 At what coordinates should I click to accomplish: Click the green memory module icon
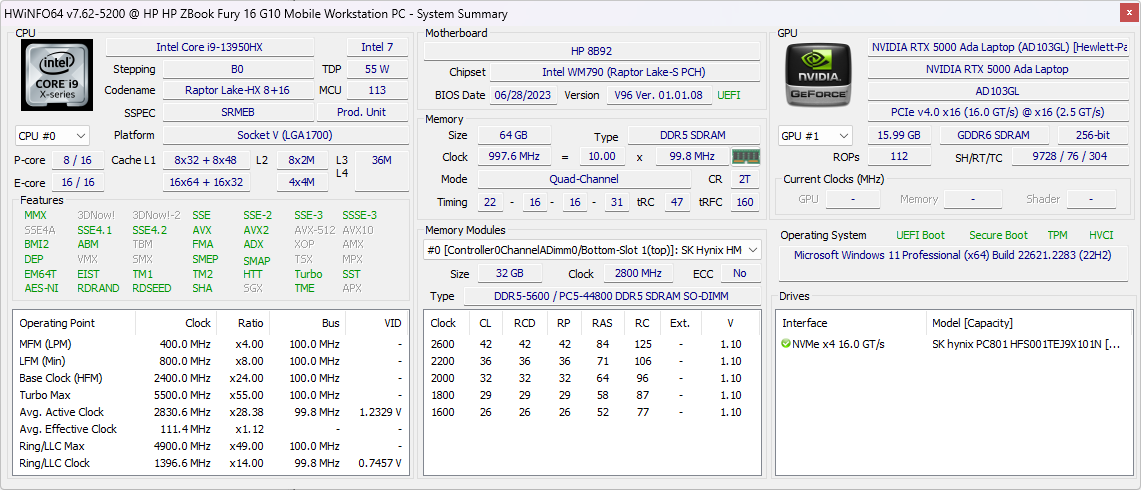(745, 157)
